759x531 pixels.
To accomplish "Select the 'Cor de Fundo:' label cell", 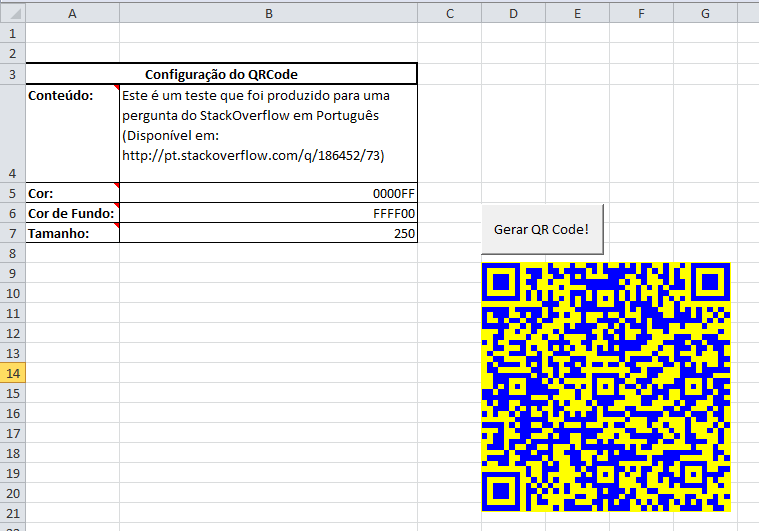I will (73, 213).
